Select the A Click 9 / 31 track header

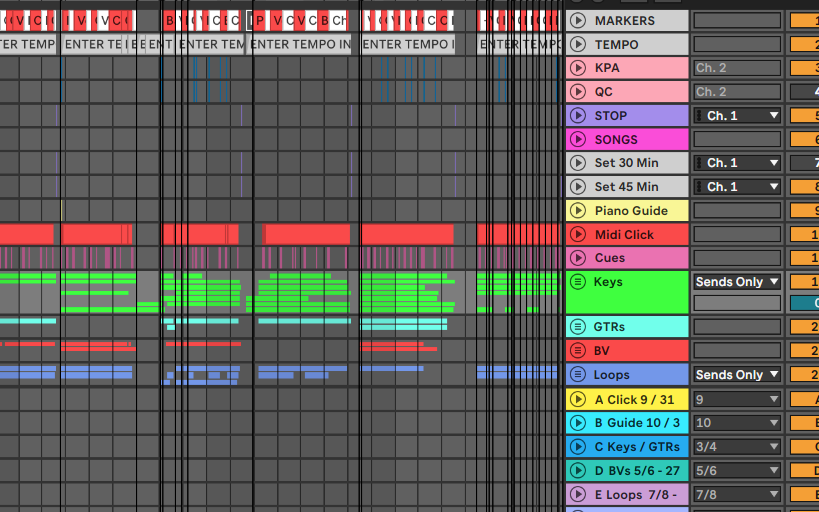637,399
